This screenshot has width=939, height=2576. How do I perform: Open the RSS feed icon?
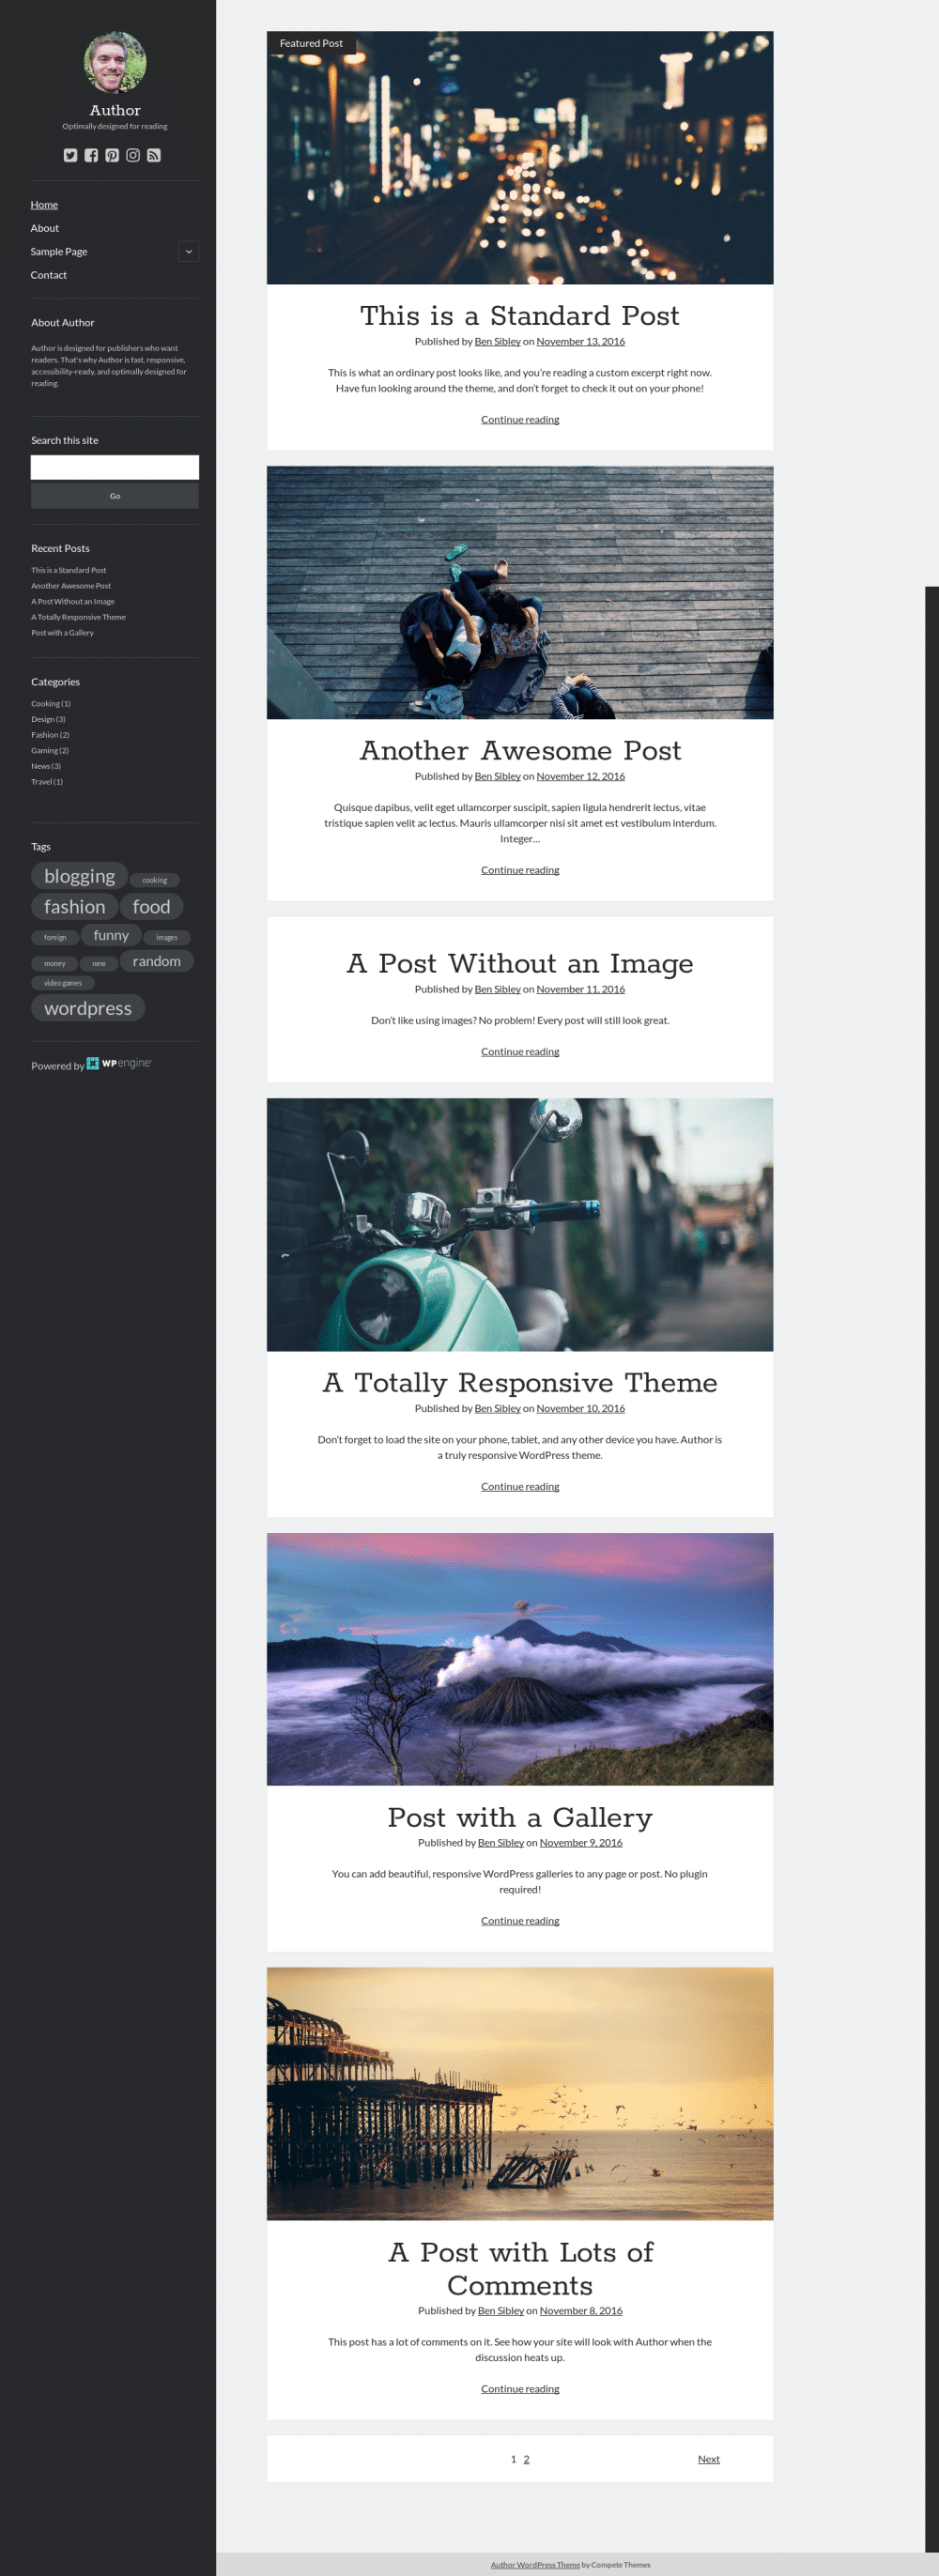pyautogui.click(x=154, y=155)
